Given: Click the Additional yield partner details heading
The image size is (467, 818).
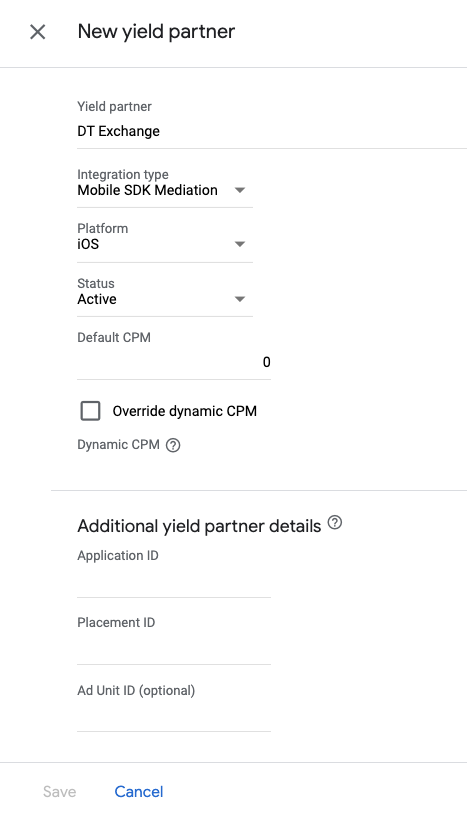Looking at the screenshot, I should [199, 526].
